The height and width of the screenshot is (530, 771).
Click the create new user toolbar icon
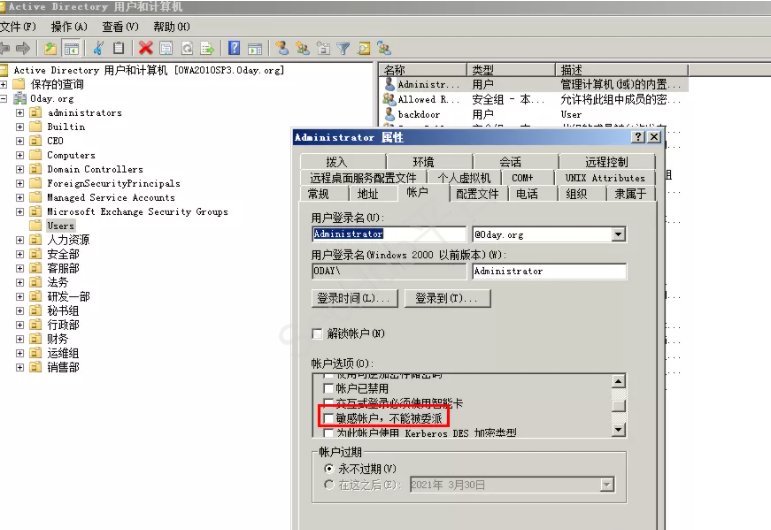(282, 48)
